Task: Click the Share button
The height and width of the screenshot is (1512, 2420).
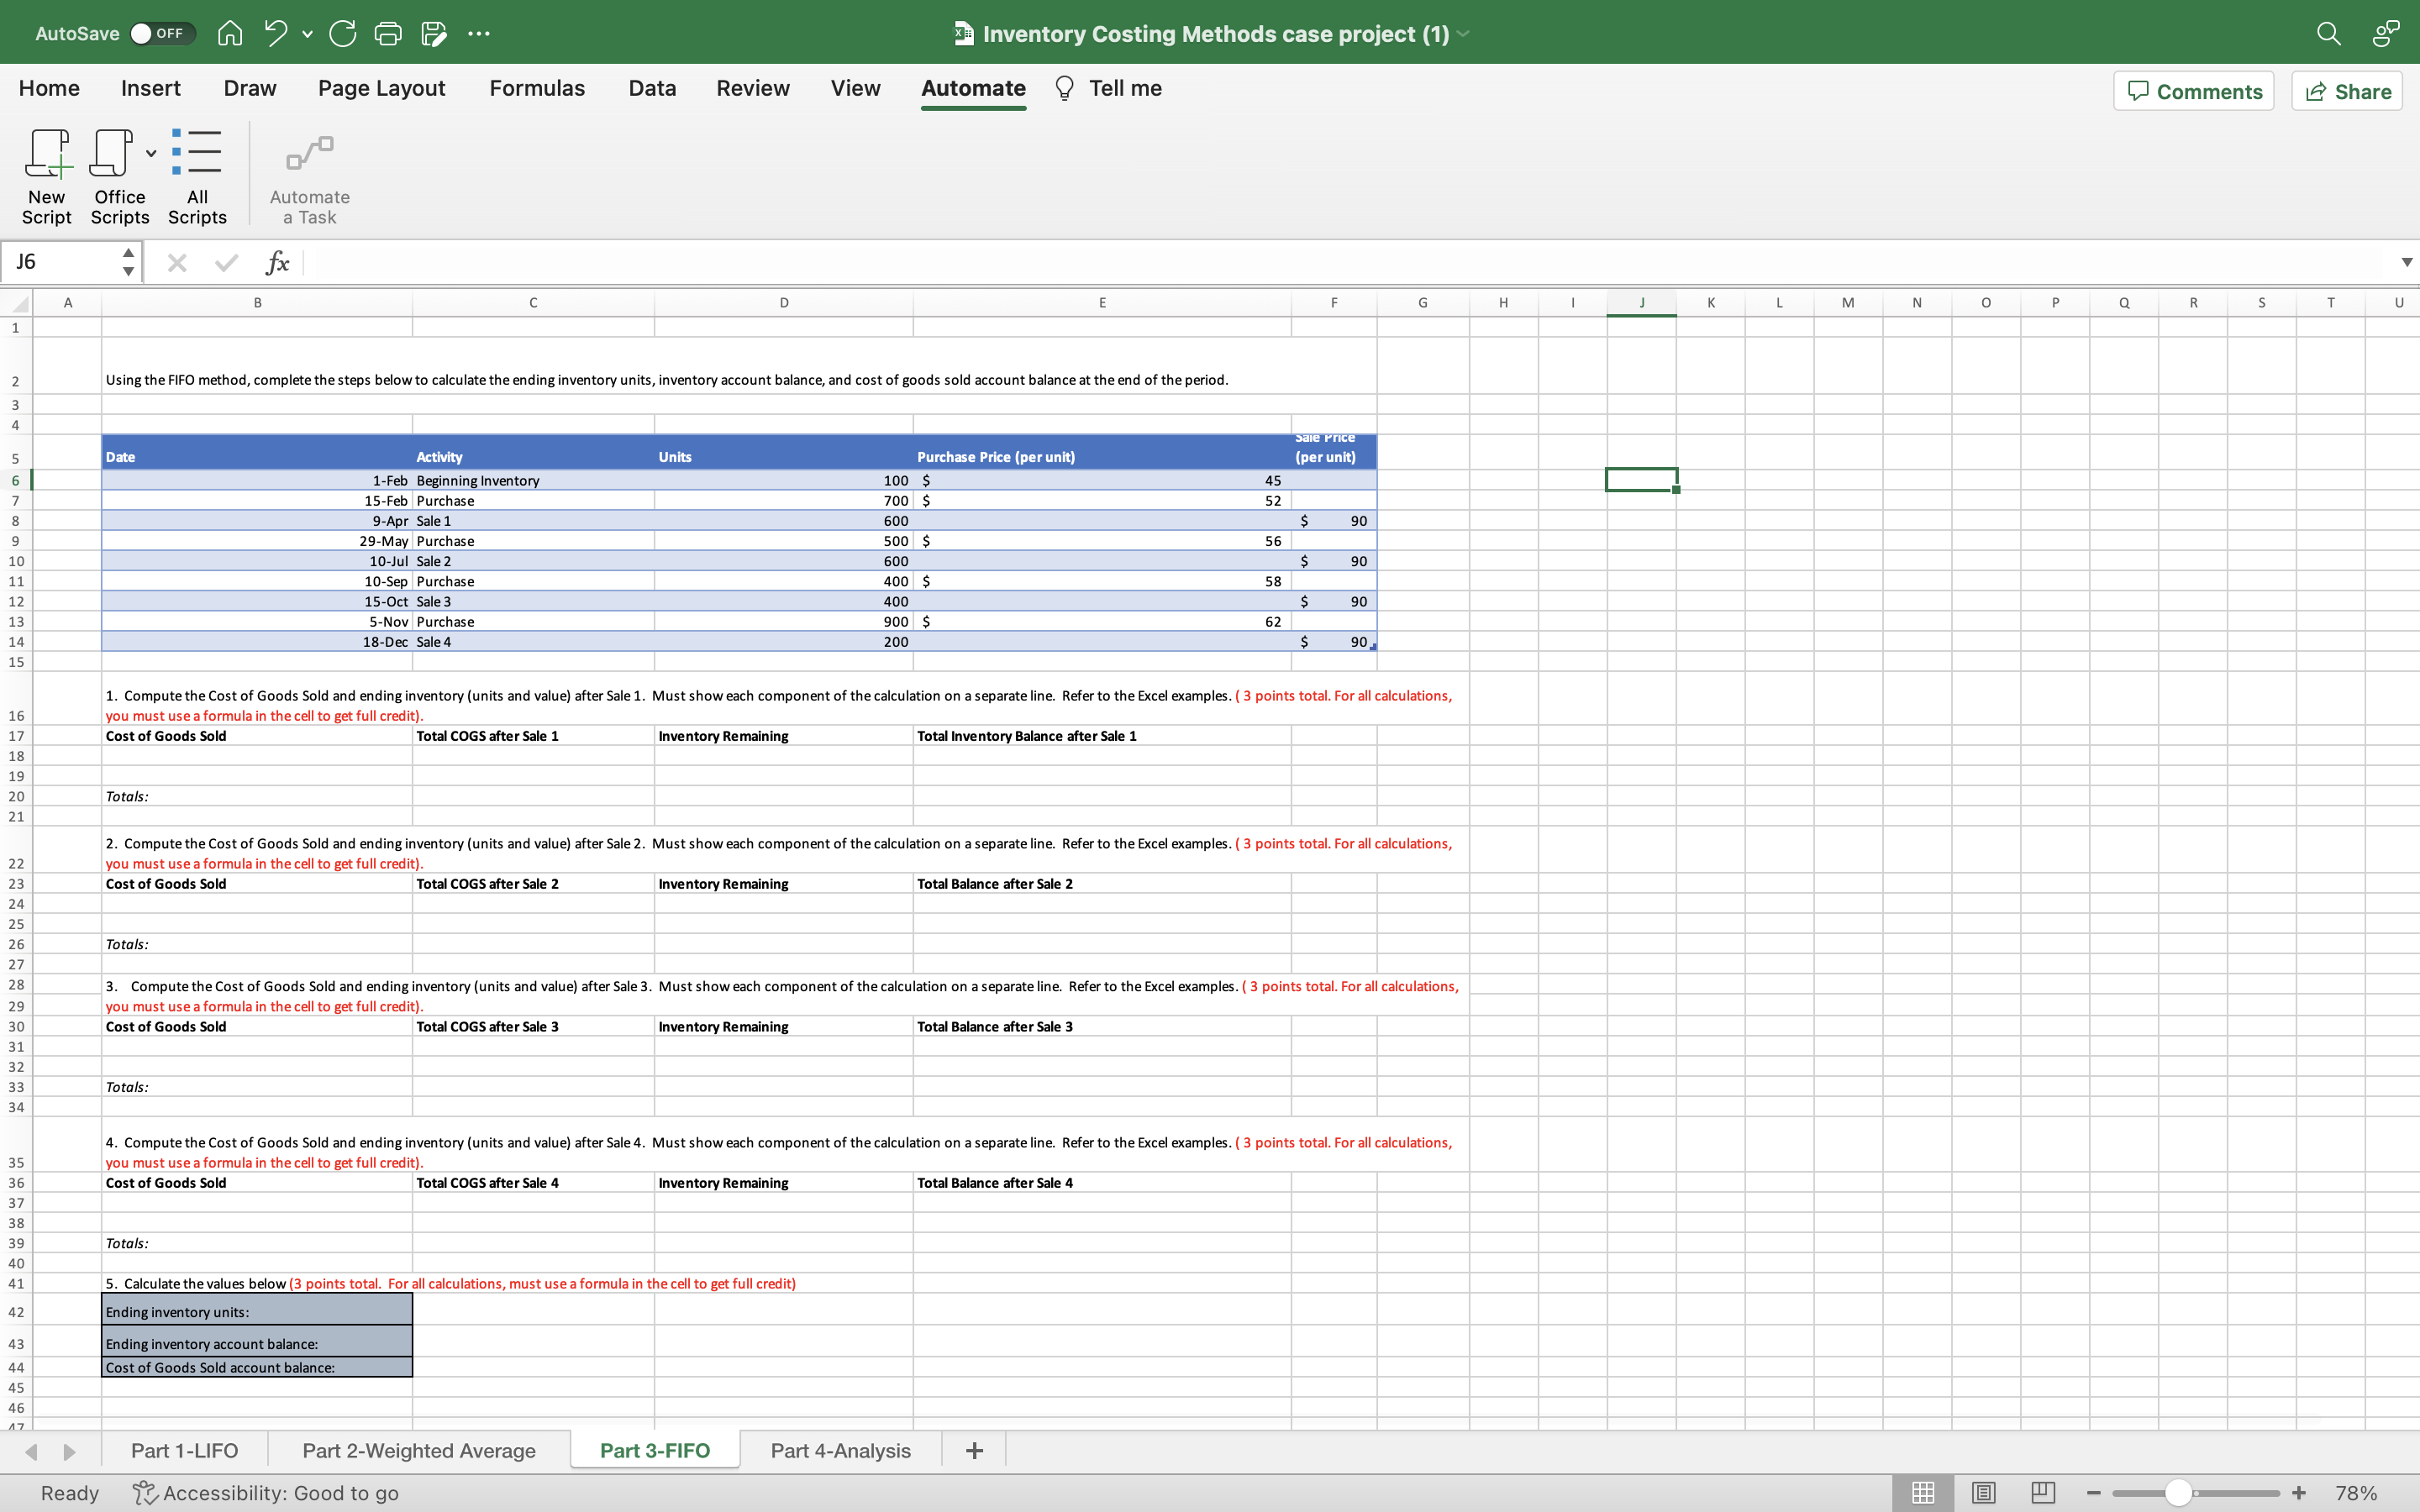Action: pos(2347,91)
